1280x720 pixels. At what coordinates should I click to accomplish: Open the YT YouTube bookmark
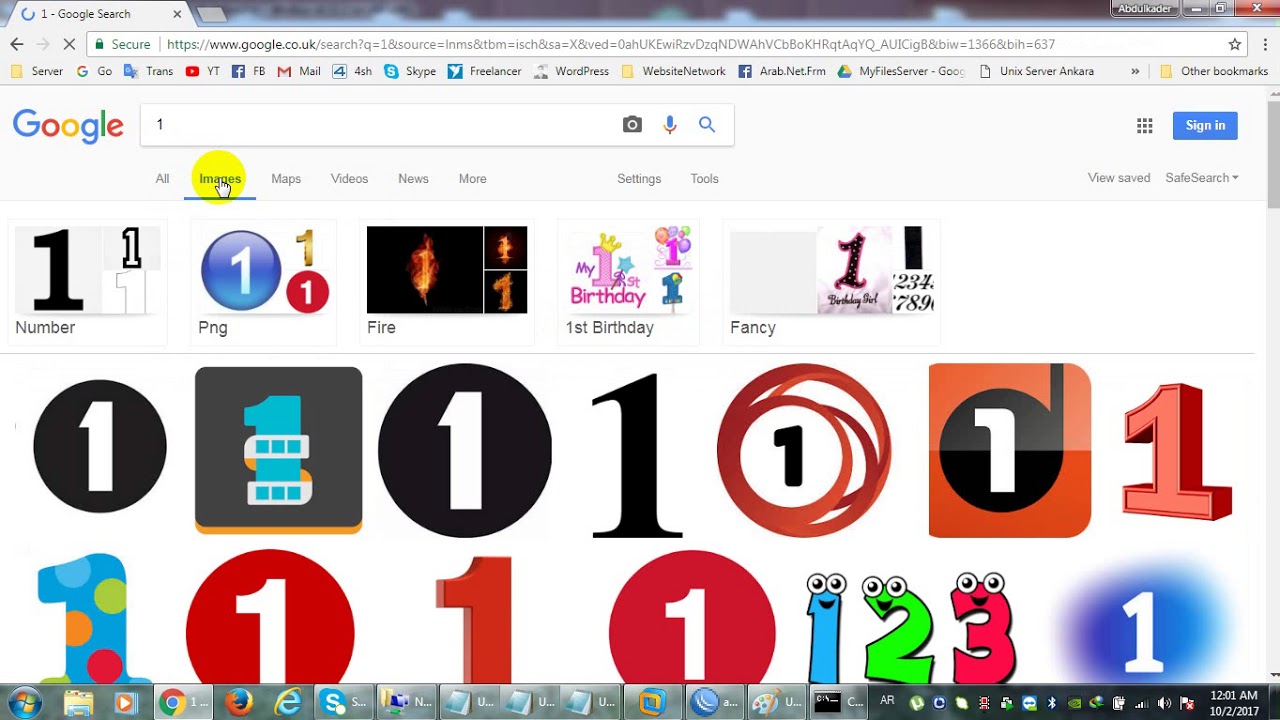point(202,72)
